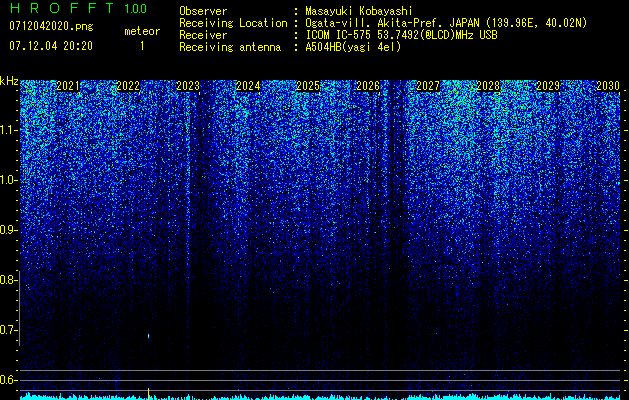Click observer name Masayuki Kobayashi

359,11
